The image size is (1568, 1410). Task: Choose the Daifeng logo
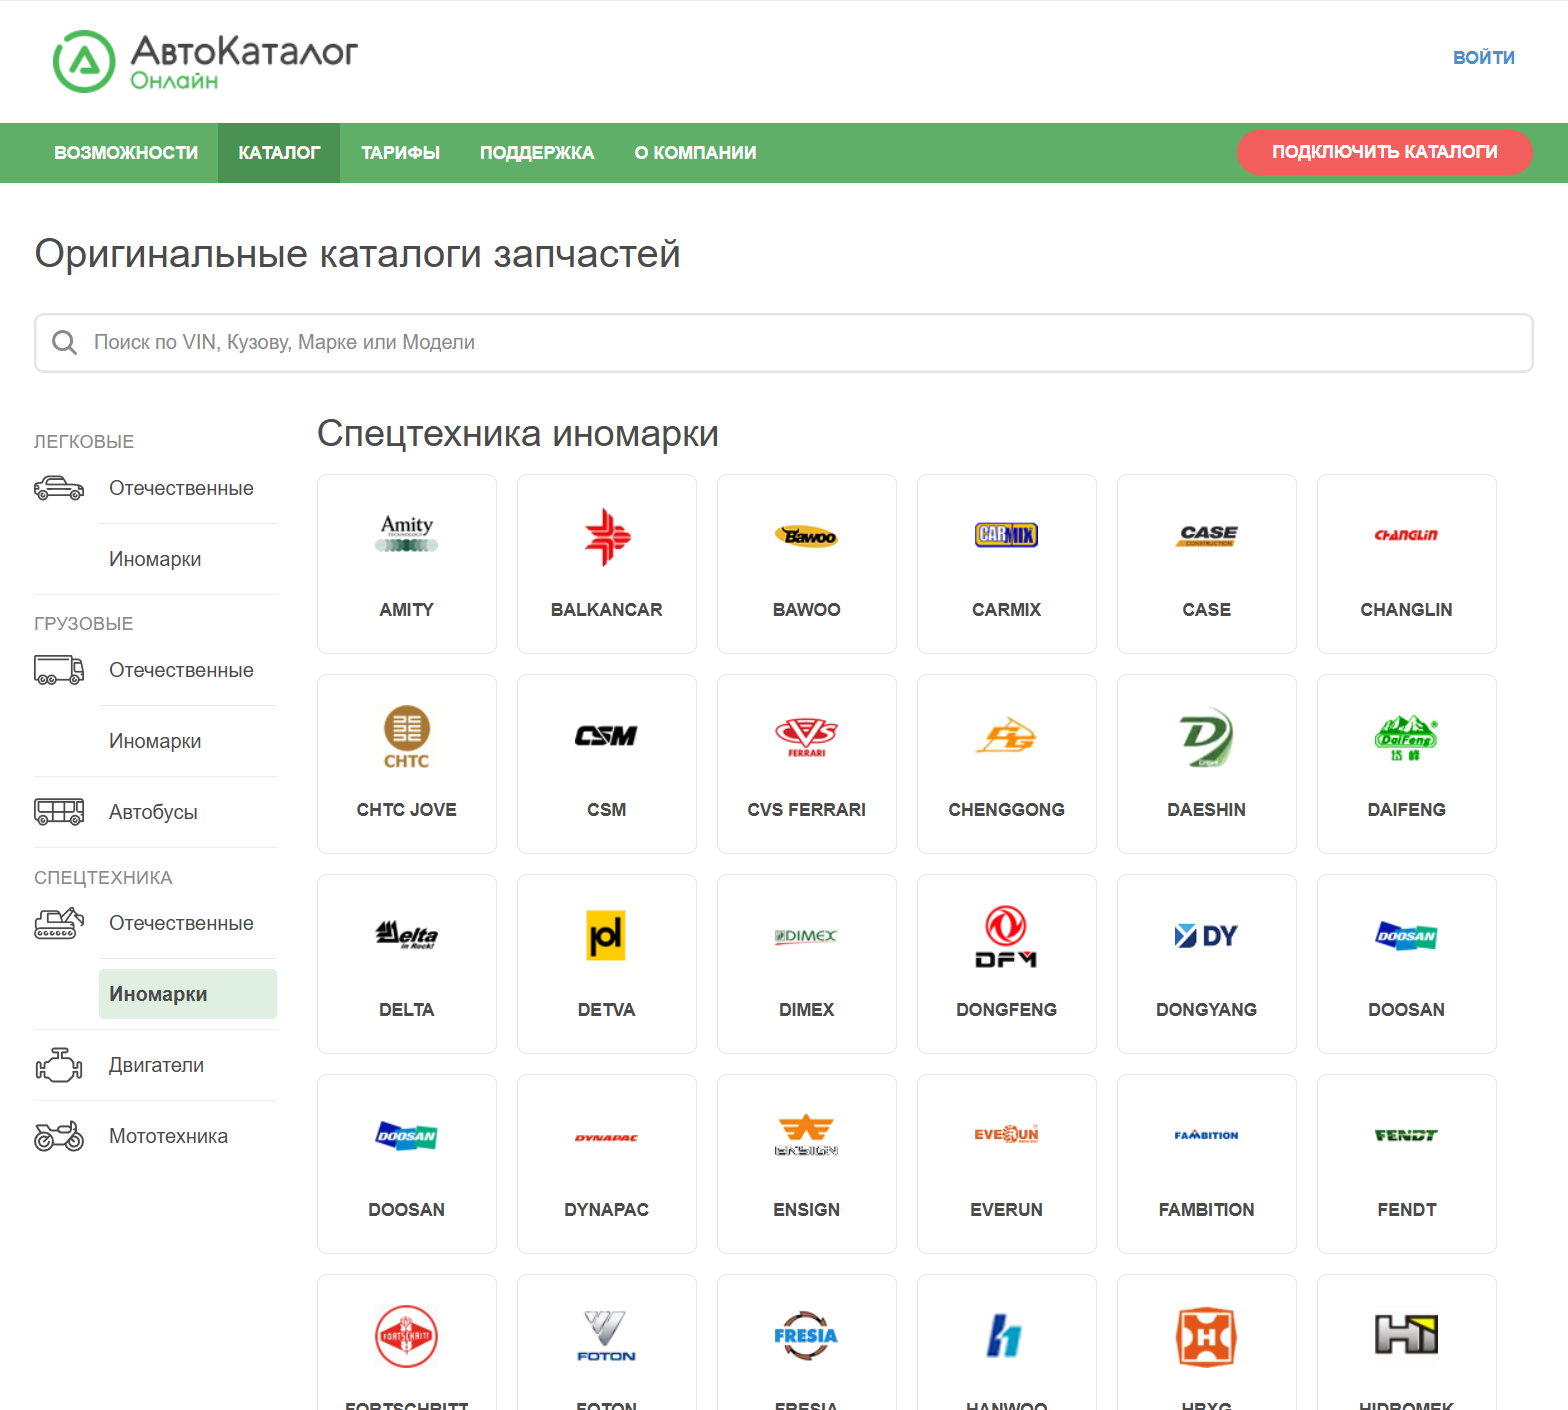click(1407, 738)
